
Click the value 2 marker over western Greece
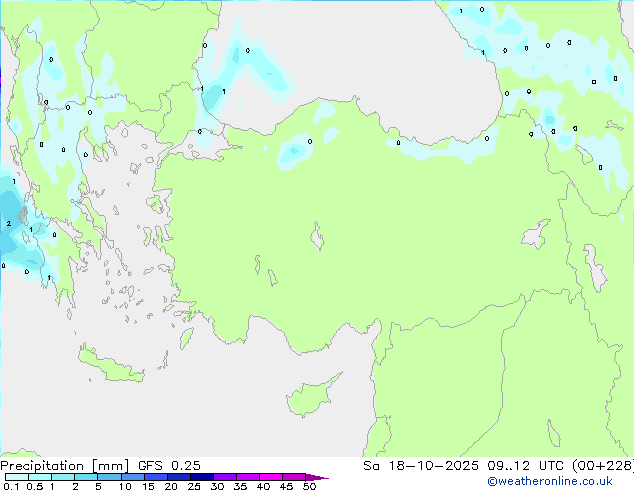[9, 223]
